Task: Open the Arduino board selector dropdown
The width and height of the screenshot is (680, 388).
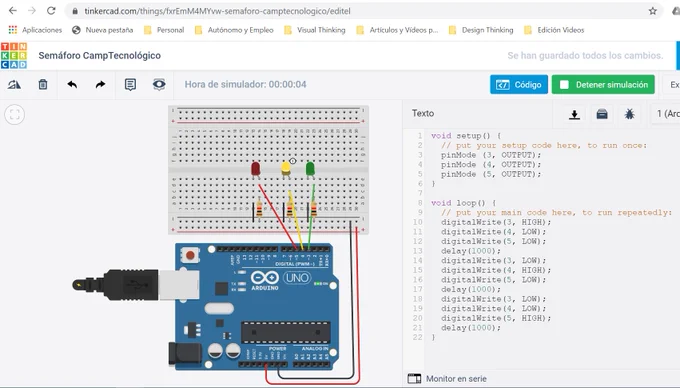Action: (666, 114)
